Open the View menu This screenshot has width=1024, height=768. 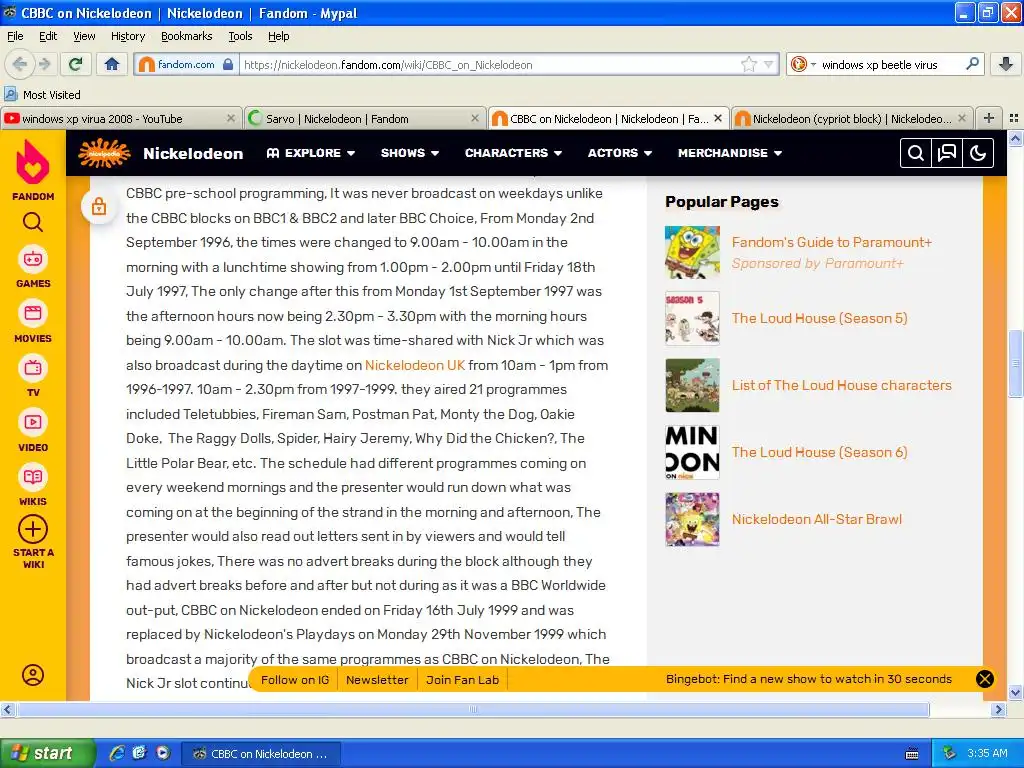(84, 36)
